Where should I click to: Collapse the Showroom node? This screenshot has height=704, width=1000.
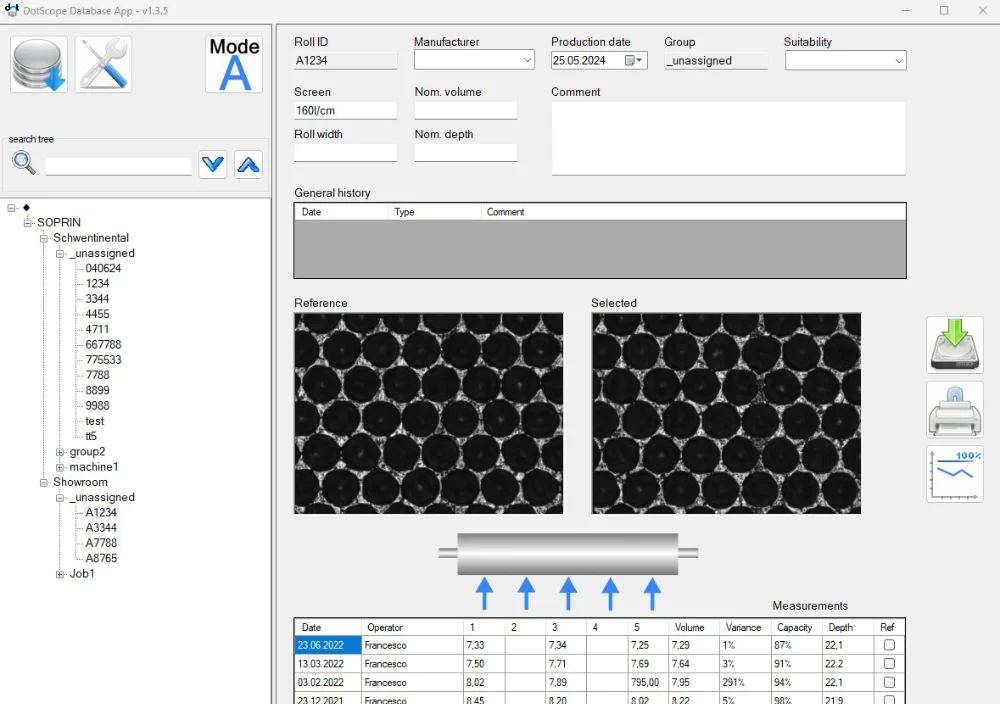click(x=44, y=482)
